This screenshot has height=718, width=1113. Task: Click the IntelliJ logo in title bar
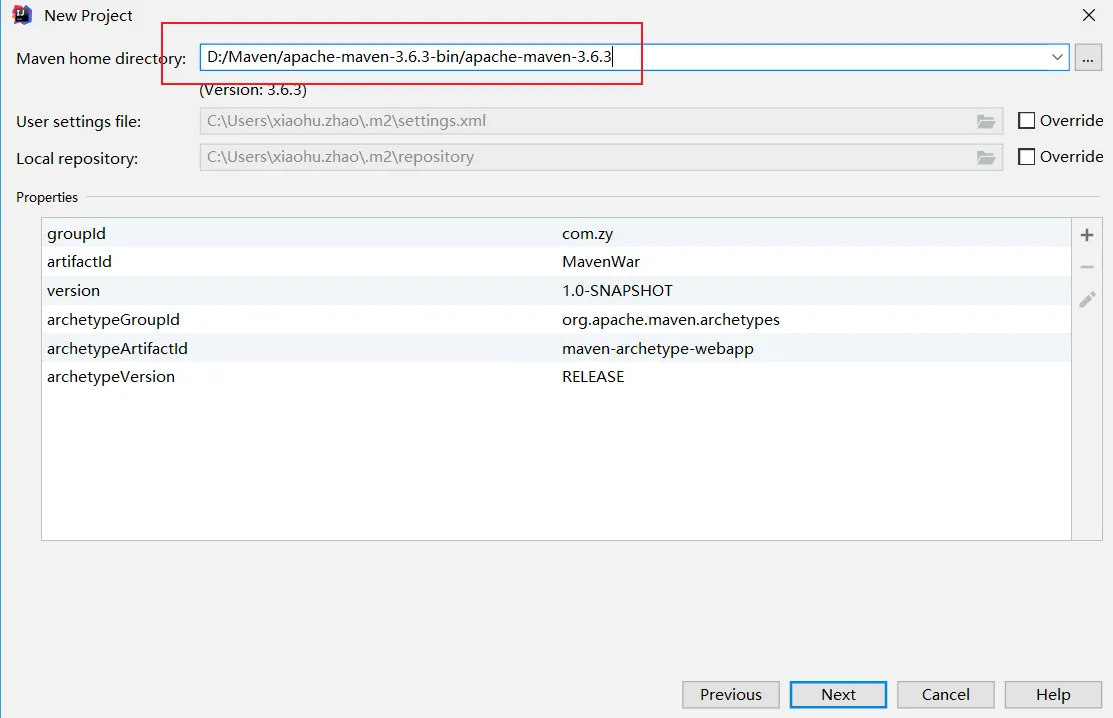click(22, 15)
